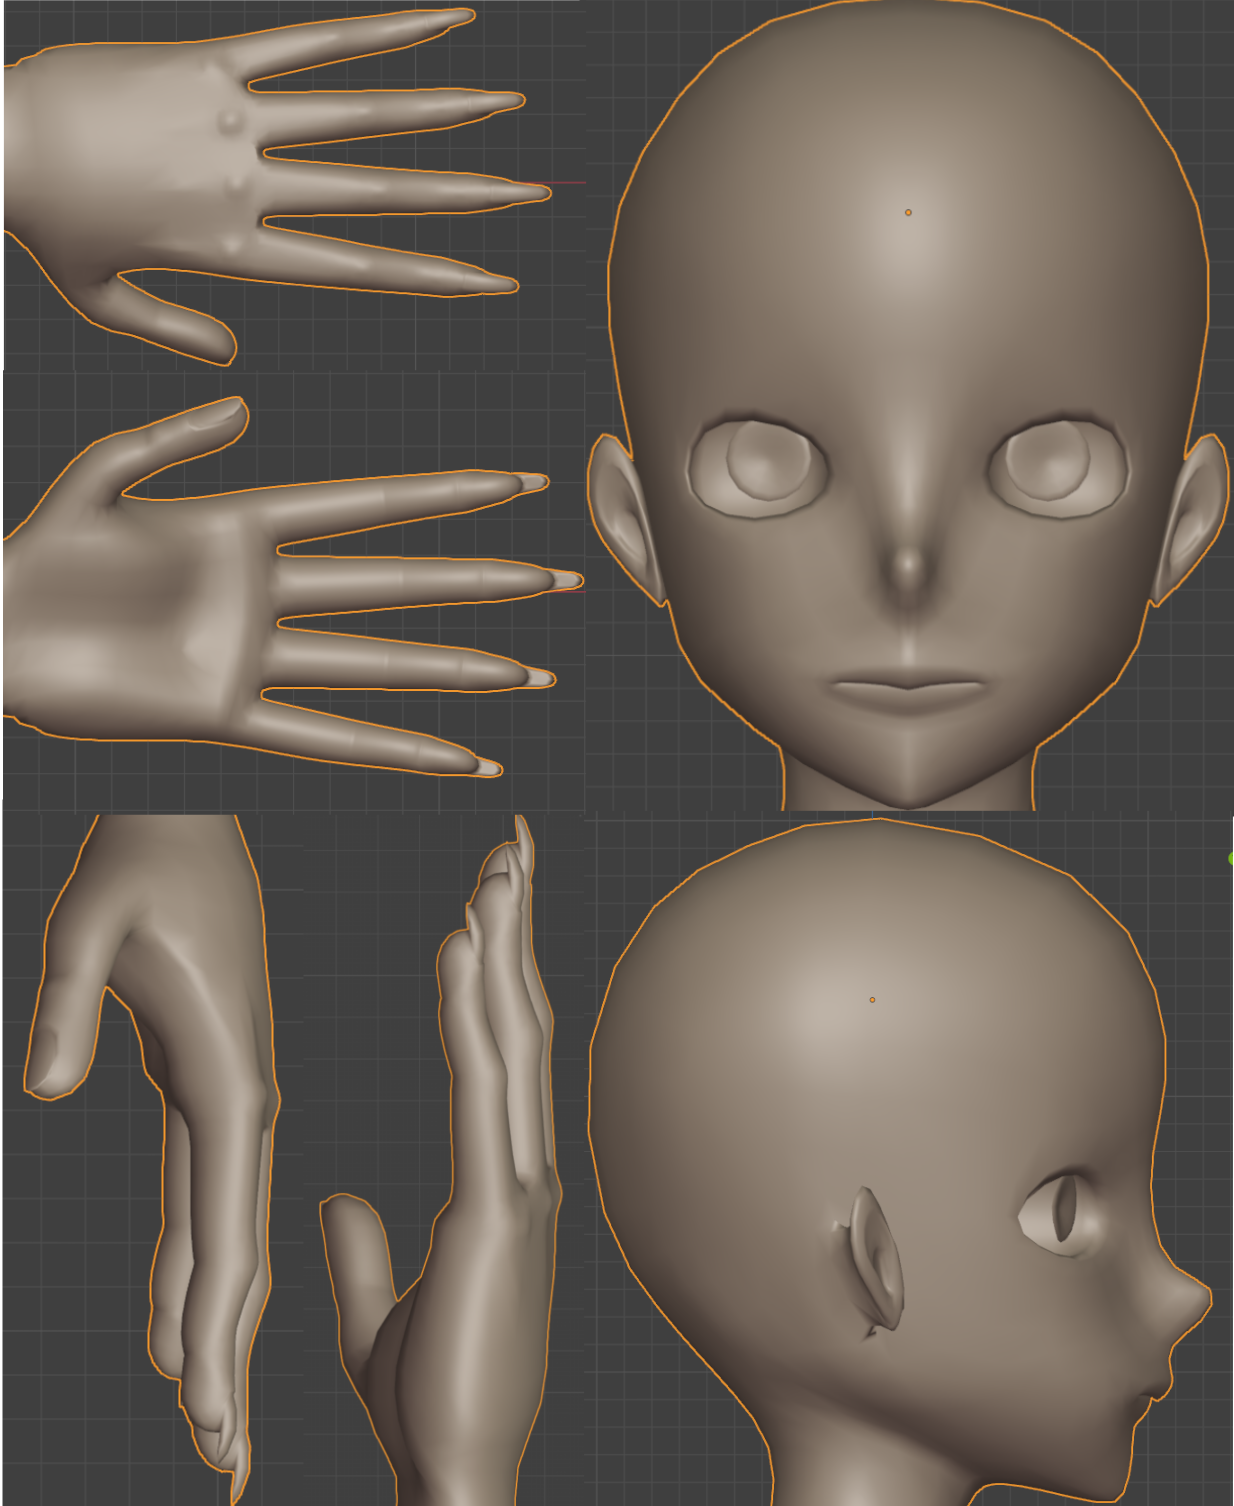Click the orange origin dot on front-view forehead
The width and height of the screenshot is (1234, 1506).
[908, 212]
